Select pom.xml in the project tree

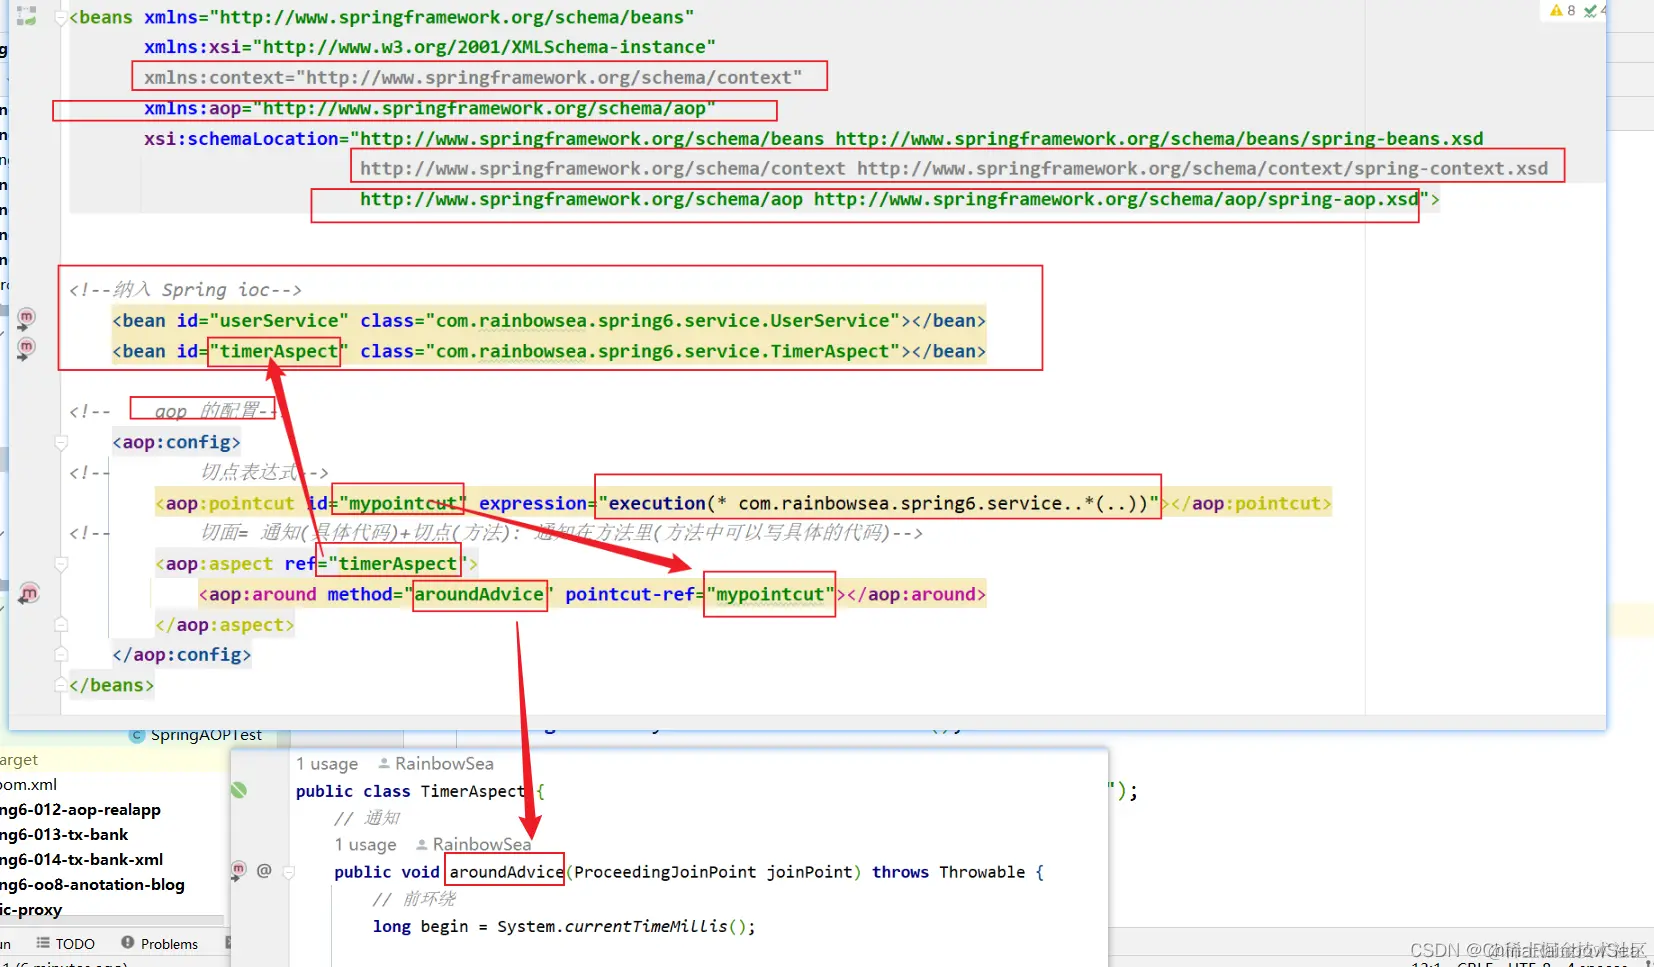[28, 784]
